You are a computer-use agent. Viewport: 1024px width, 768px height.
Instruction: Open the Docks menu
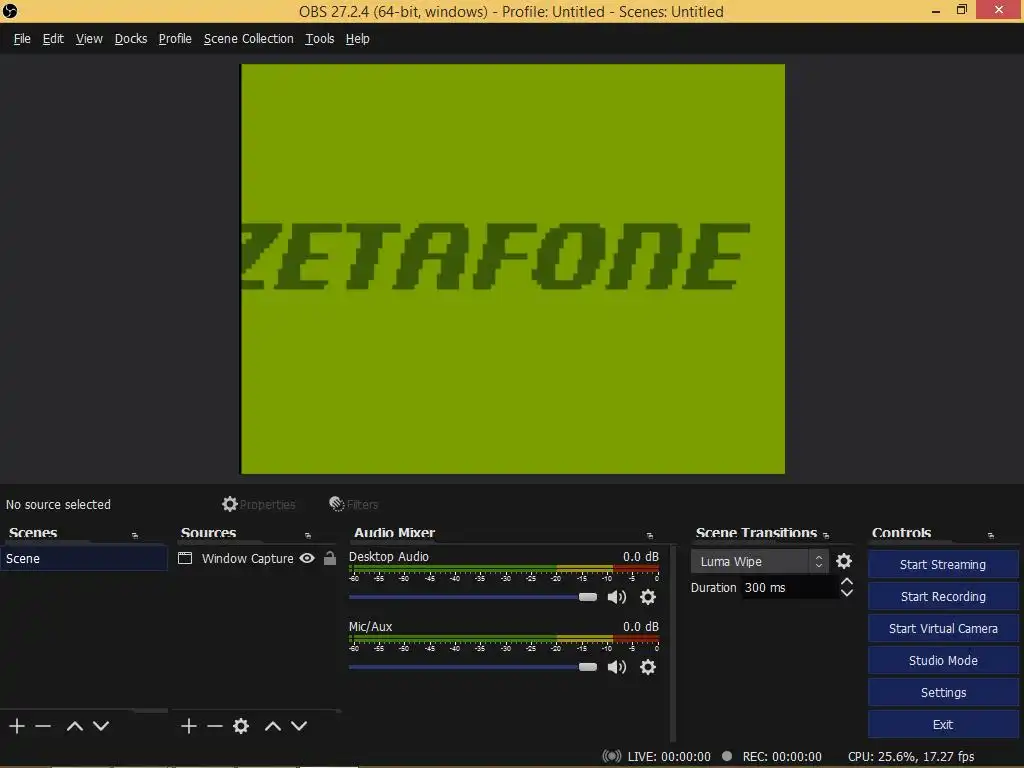coord(131,39)
